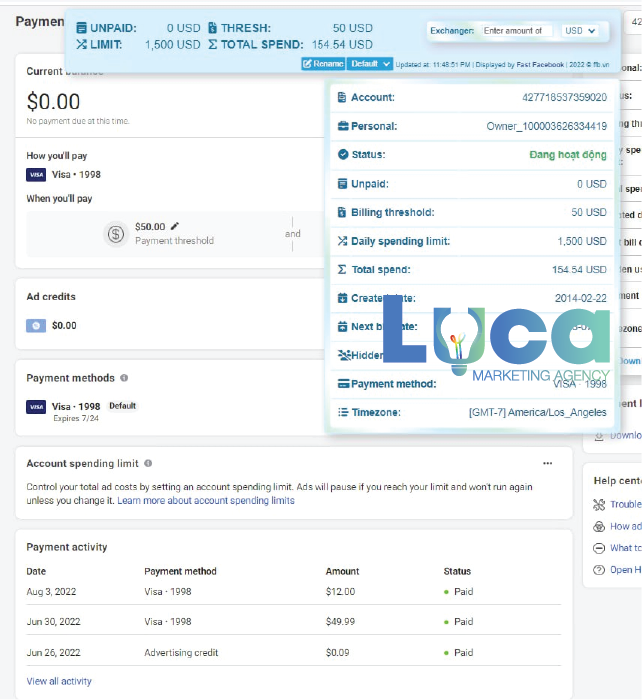Click the $0.00 current balance amount
This screenshot has width=642, height=700.
(x=54, y=101)
